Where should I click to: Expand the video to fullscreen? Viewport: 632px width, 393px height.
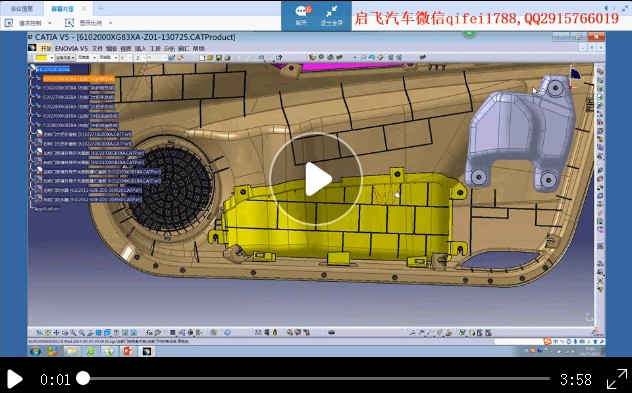click(x=617, y=378)
